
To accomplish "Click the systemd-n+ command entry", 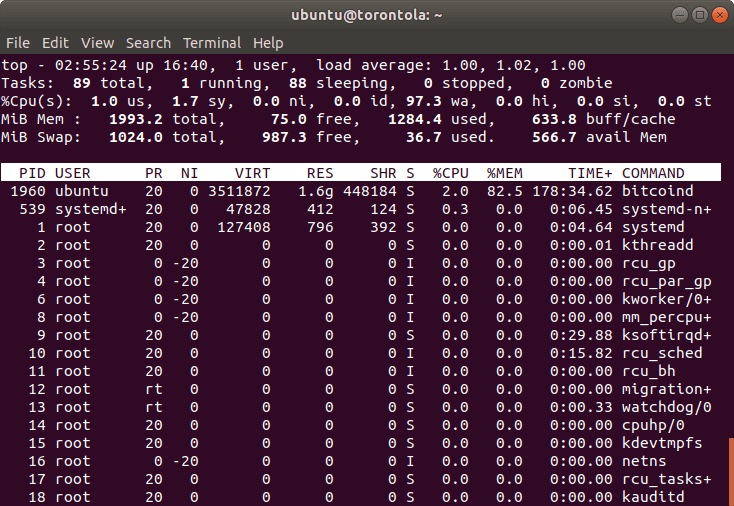I will (666, 209).
